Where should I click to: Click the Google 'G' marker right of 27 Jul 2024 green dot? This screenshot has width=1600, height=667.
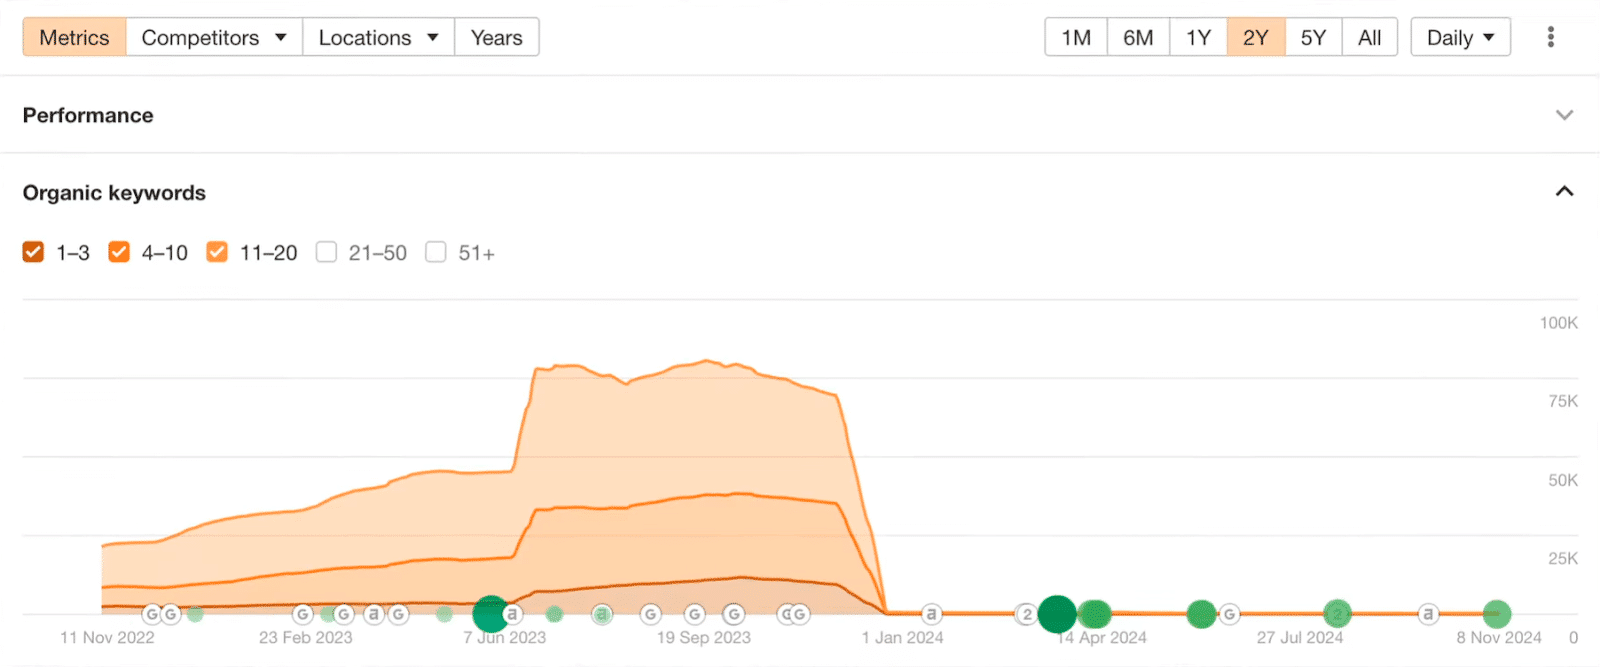coord(1230,614)
